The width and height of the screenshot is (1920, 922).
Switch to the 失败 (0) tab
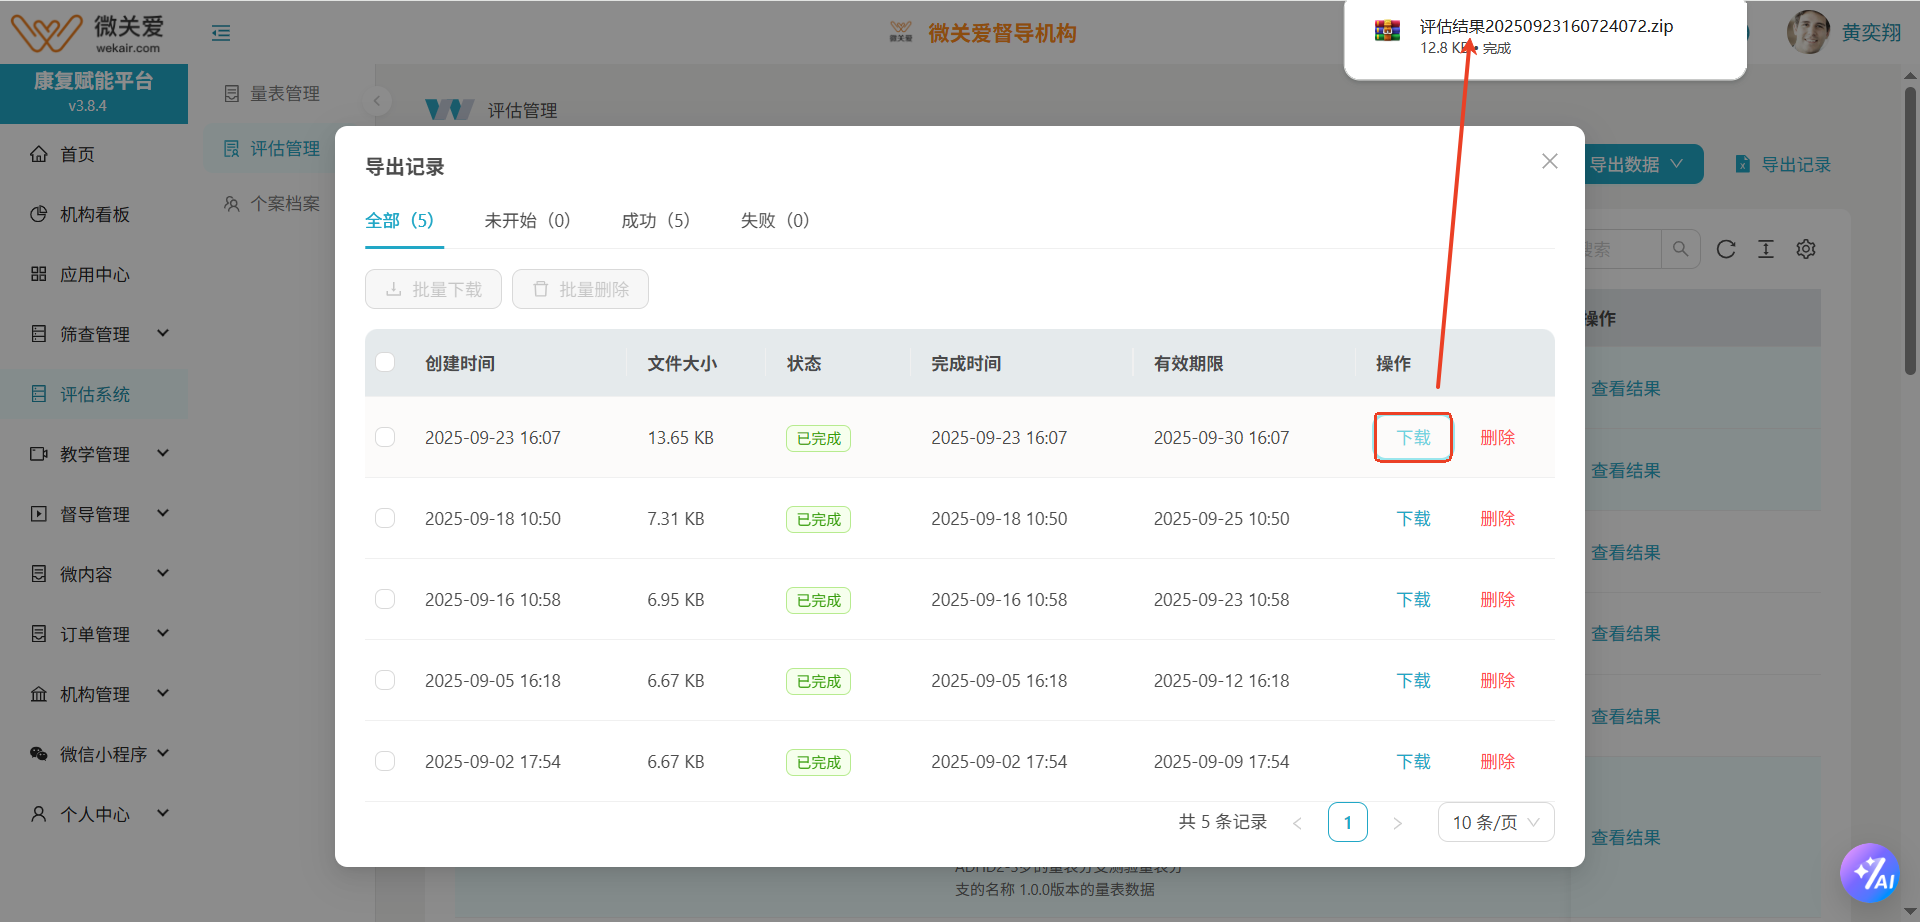(774, 220)
